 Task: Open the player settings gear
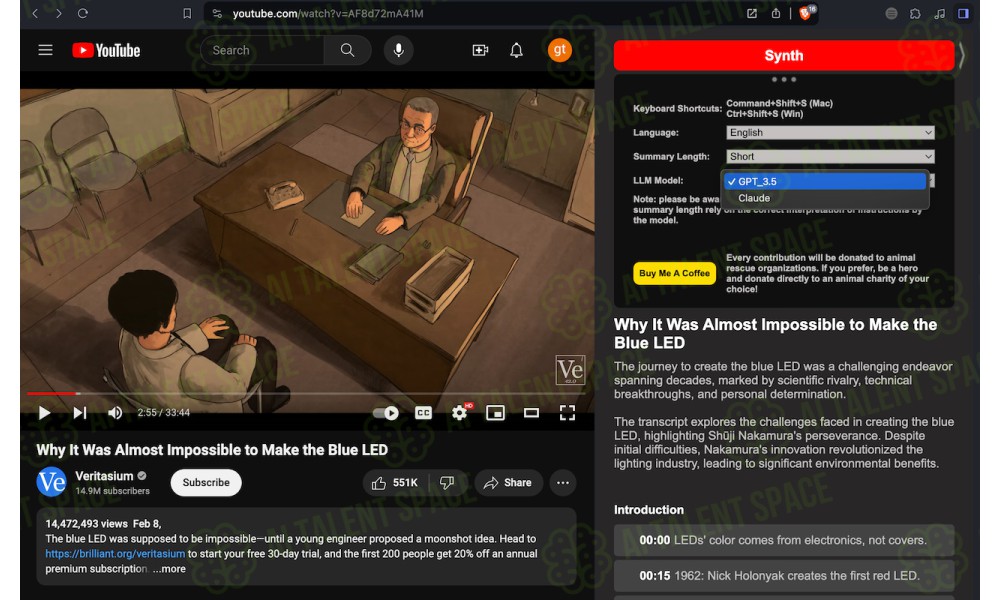click(459, 413)
